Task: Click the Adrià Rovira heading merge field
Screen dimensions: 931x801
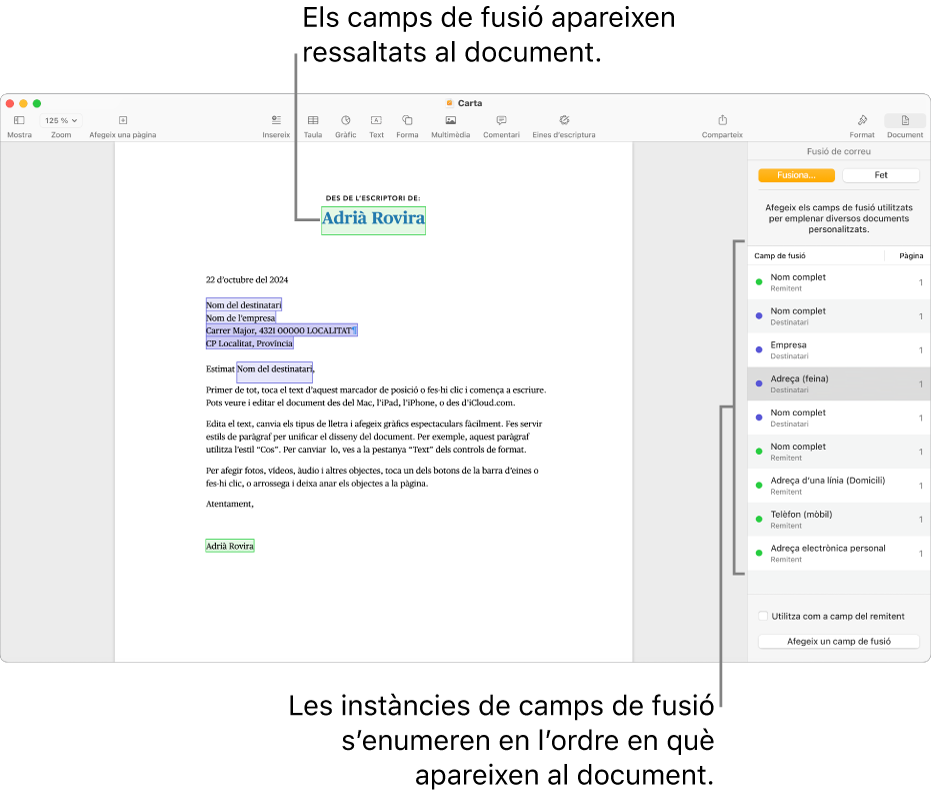Action: pos(373,219)
